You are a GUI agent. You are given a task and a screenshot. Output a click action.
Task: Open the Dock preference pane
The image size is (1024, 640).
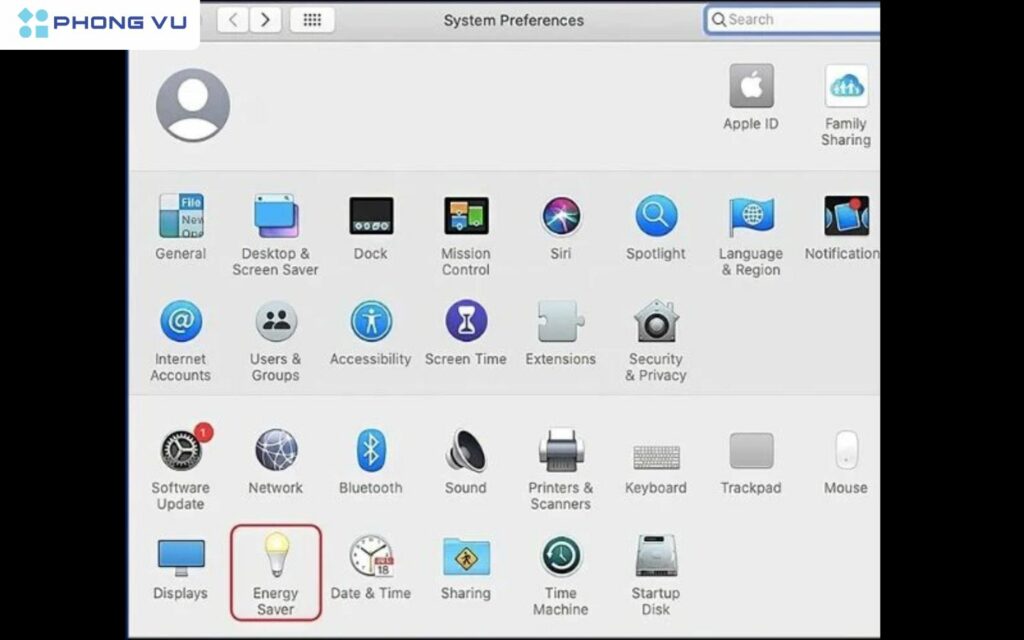pyautogui.click(x=370, y=216)
